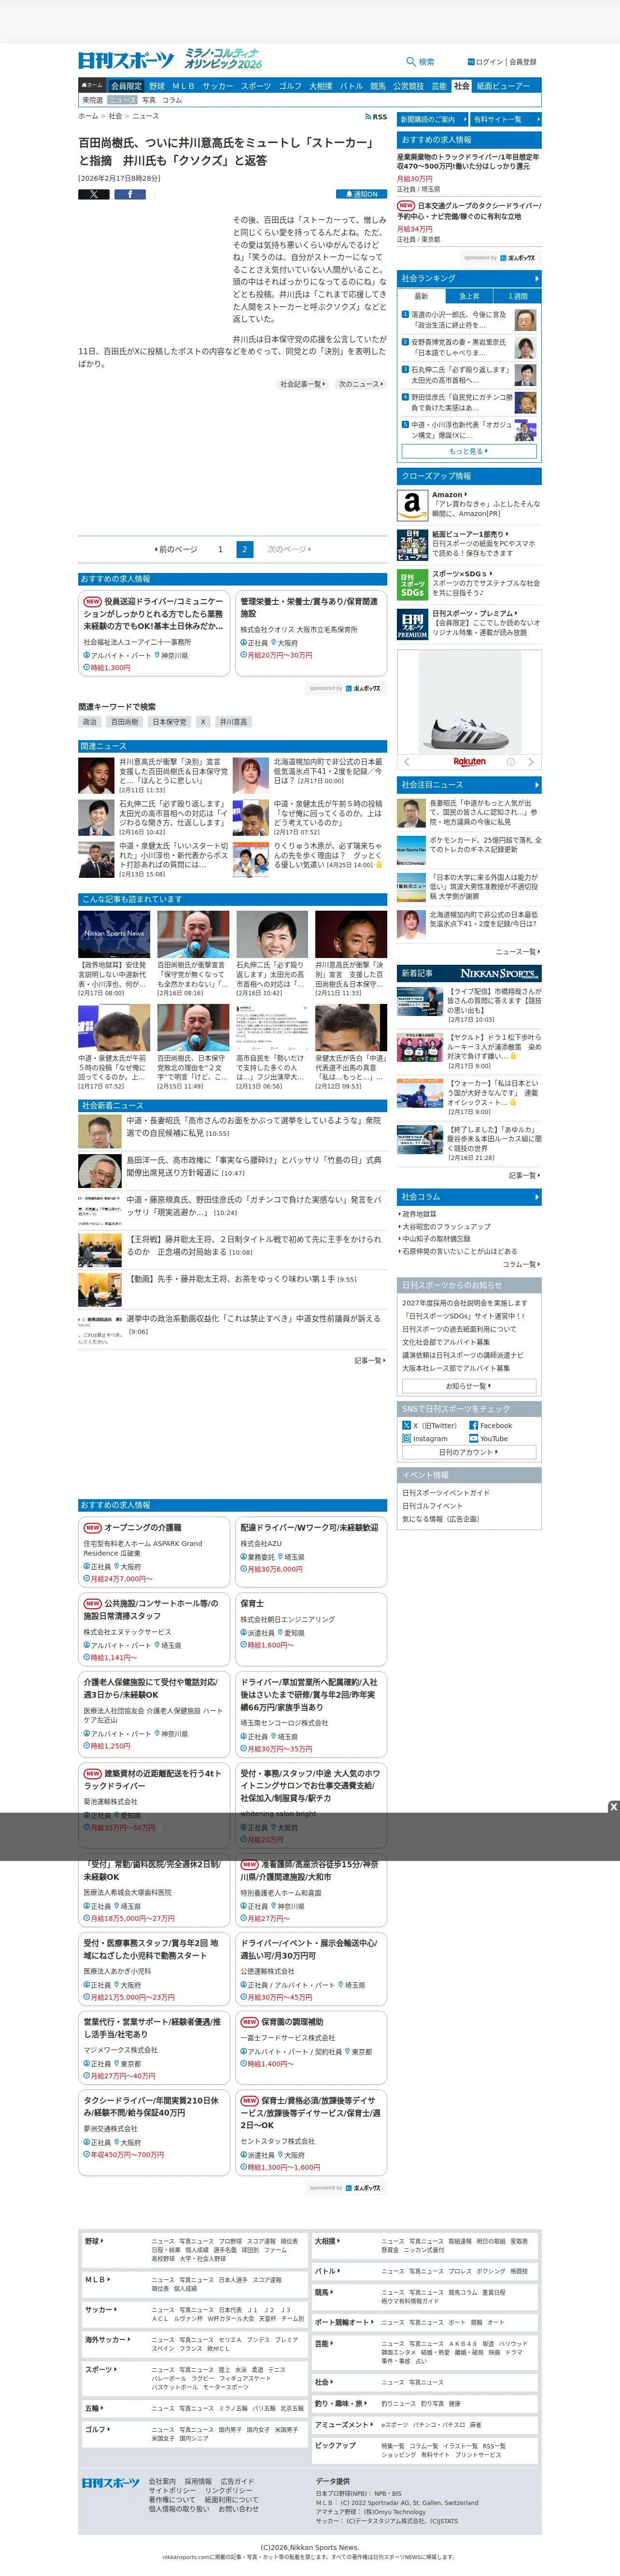Open コラム一覧 link in 社会コラム
This screenshot has height=2576, width=620.
click(x=520, y=1265)
